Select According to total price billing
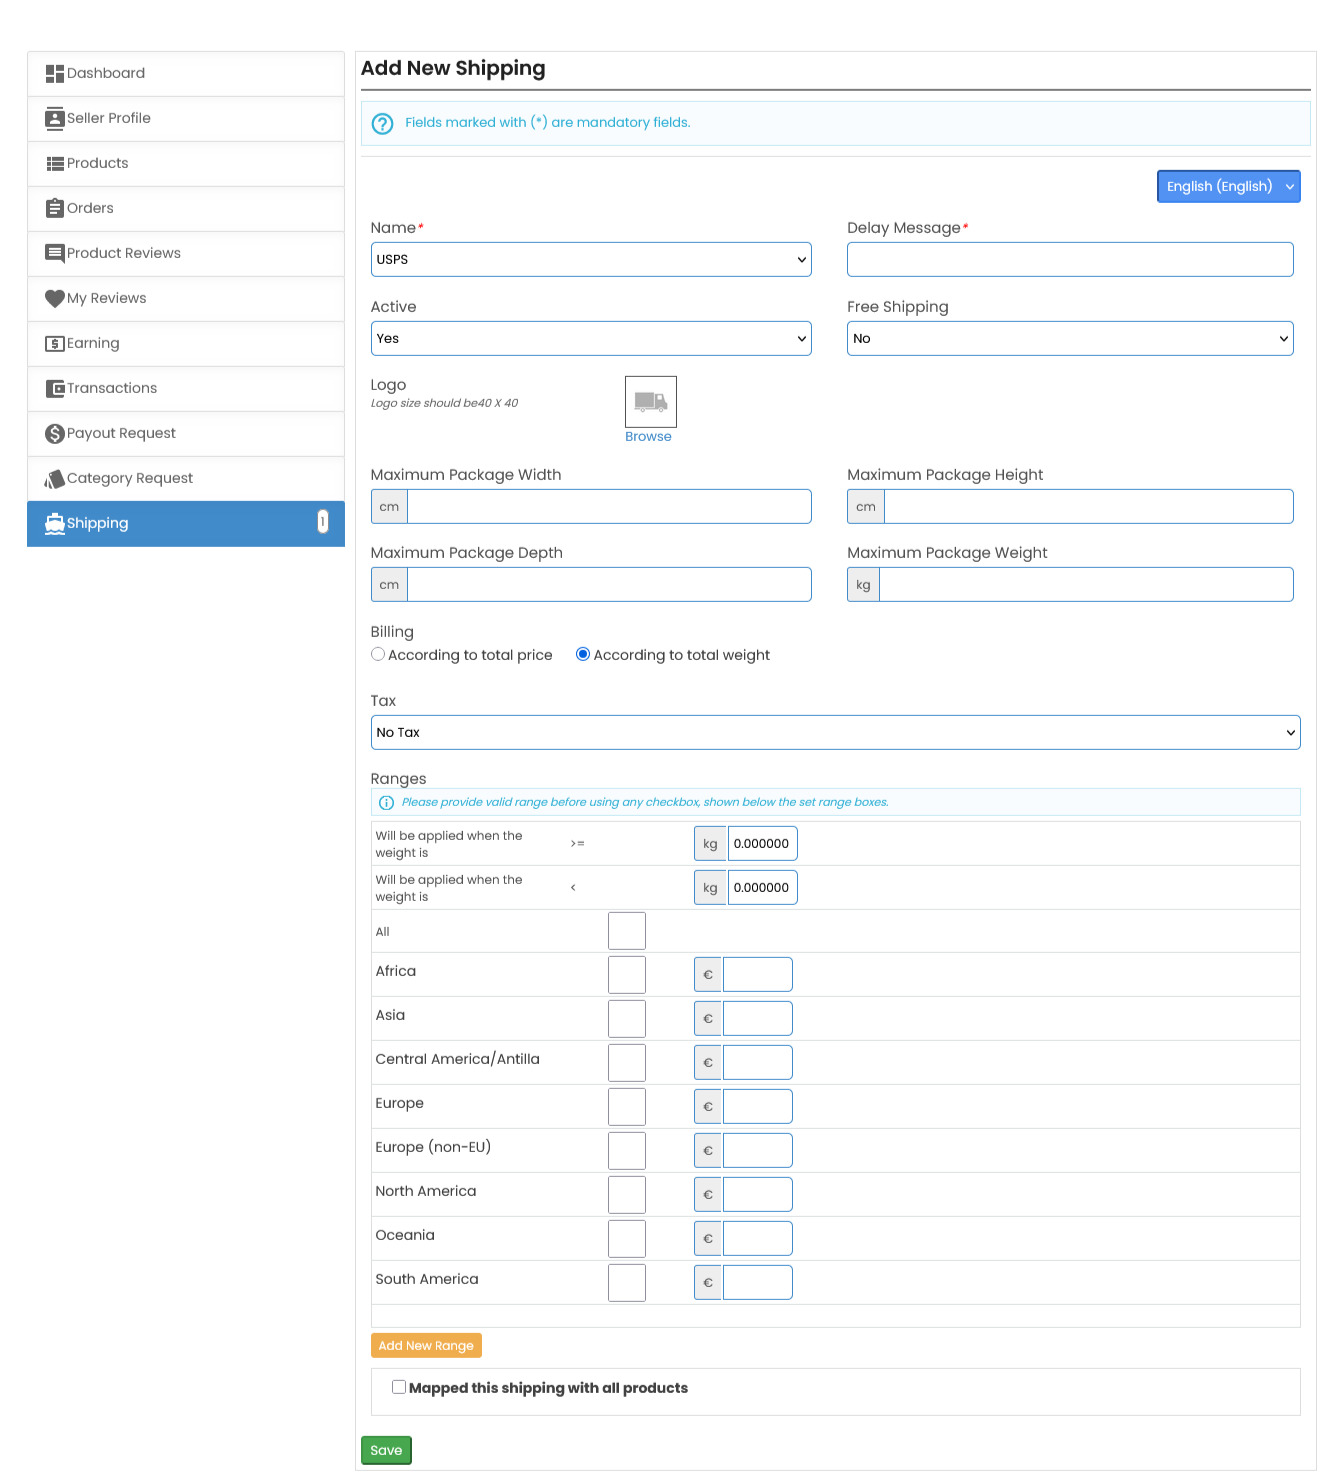This screenshot has height=1482, width=1341. click(378, 655)
